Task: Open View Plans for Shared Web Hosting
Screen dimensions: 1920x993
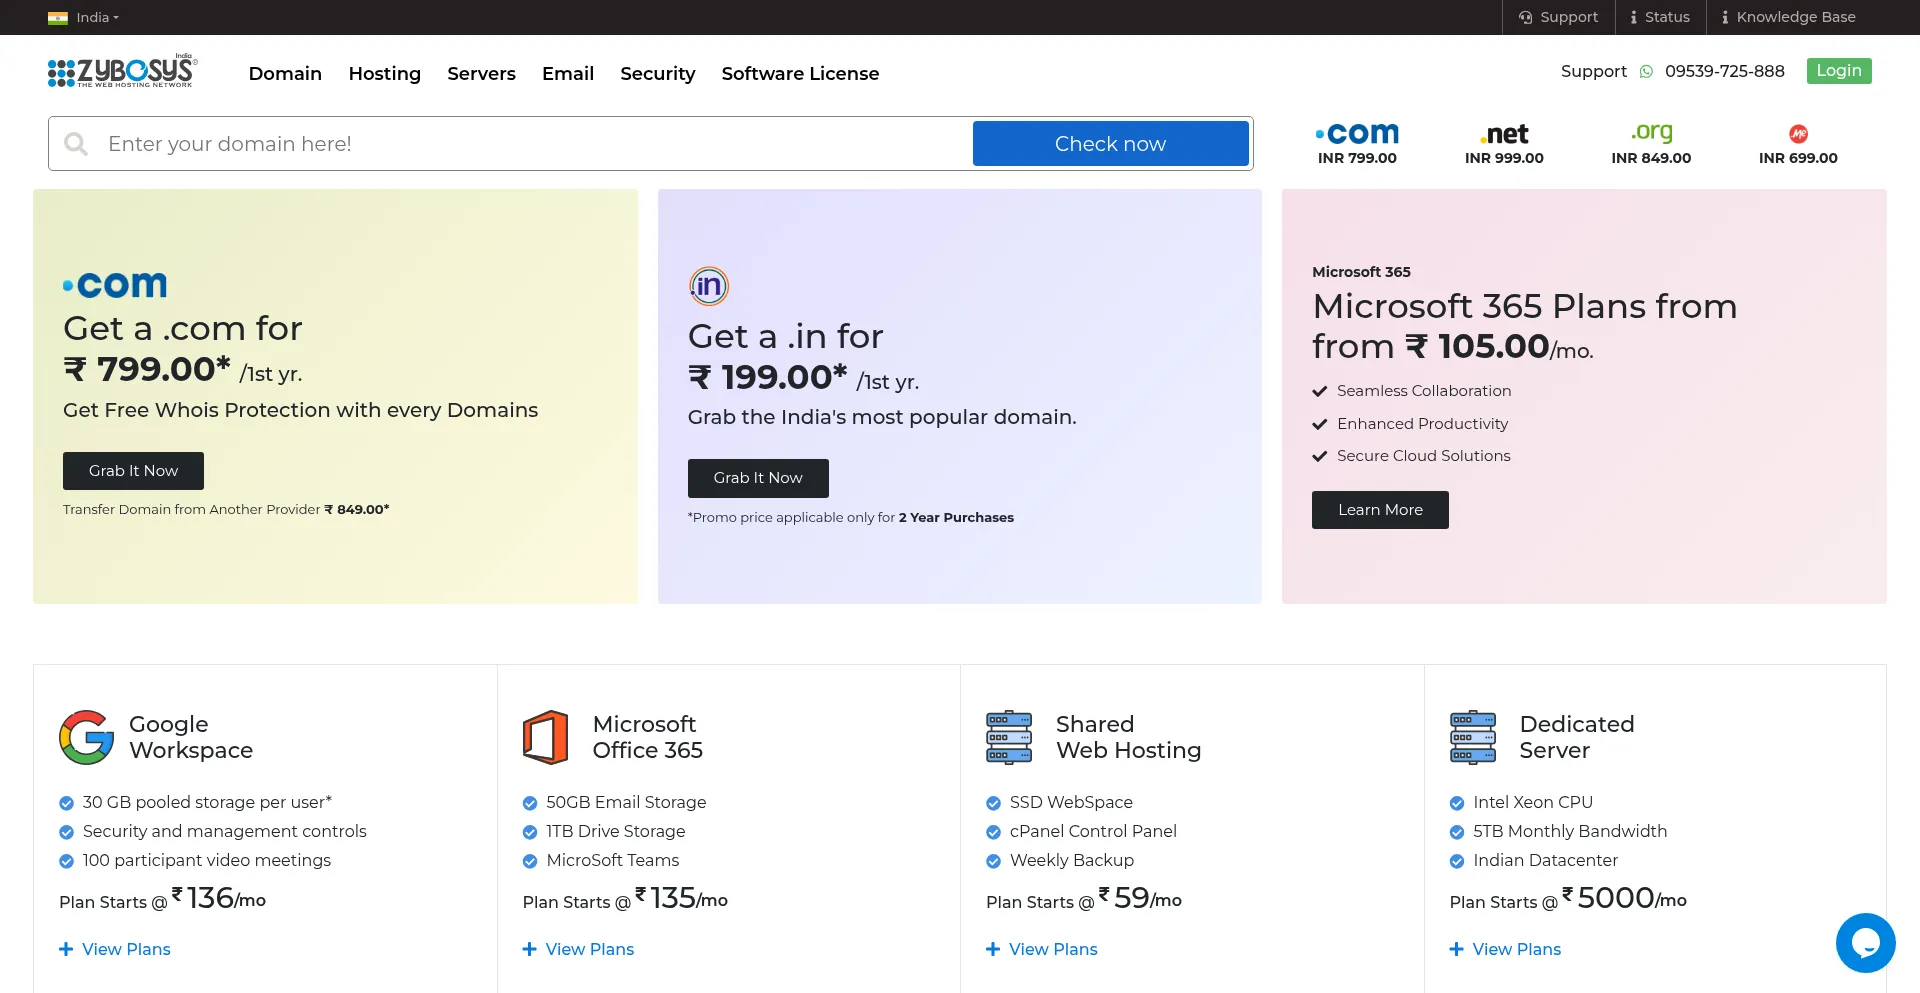Action: pyautogui.click(x=1042, y=949)
